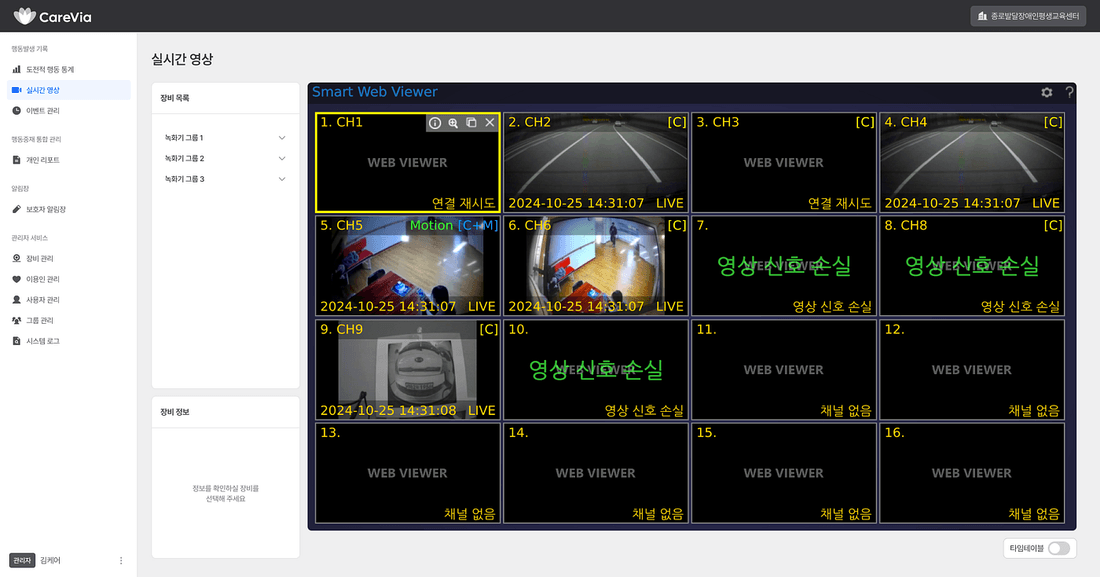1100x577 pixels.
Task: Close CH1 channel with X icon
Action: click(x=490, y=123)
